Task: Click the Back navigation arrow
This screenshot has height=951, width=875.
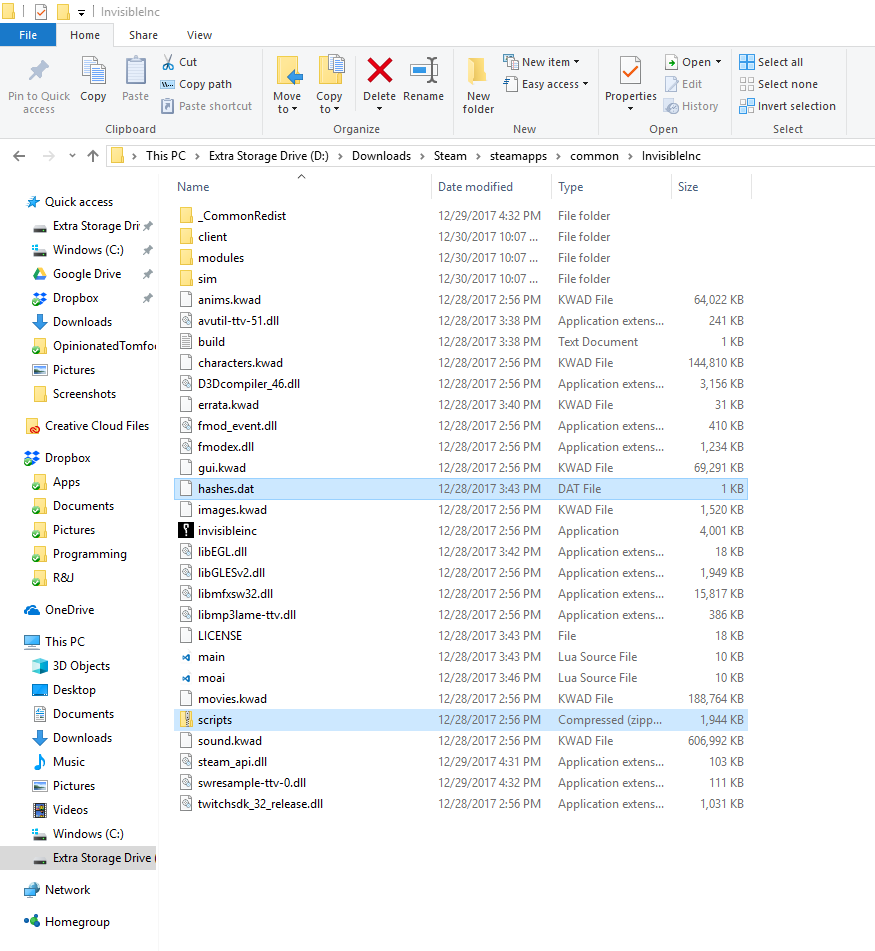Action: tap(19, 156)
